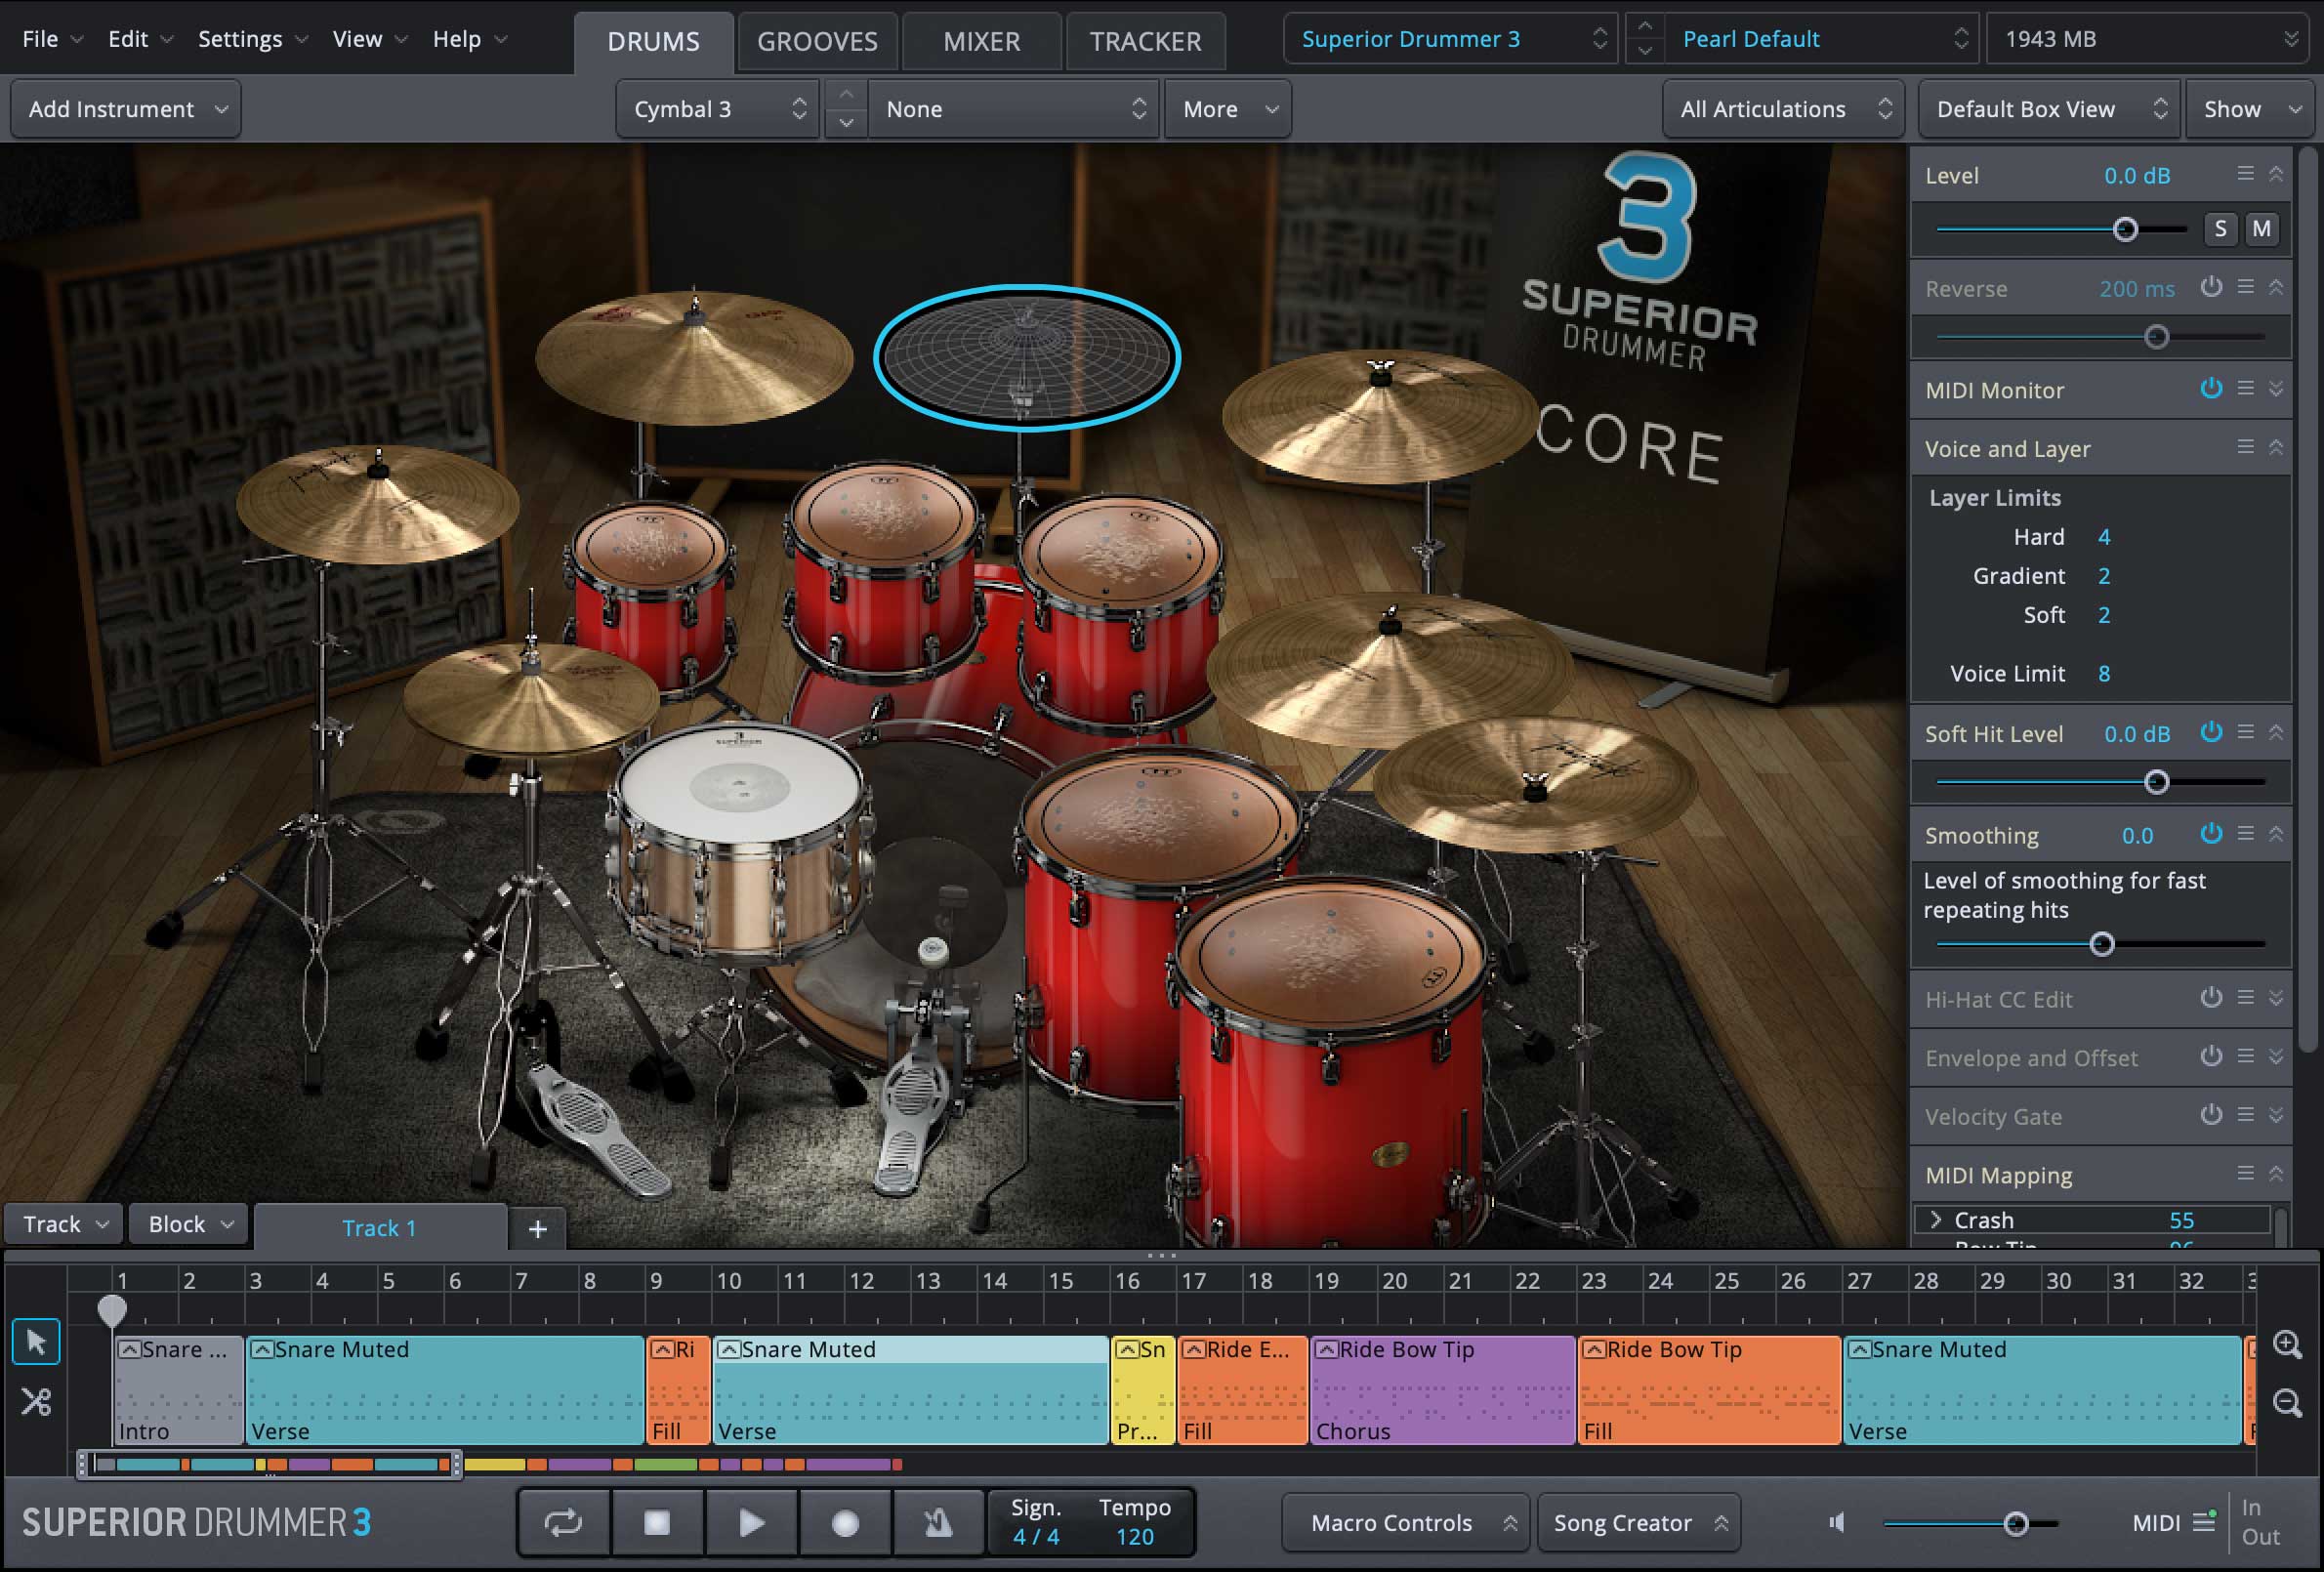
Task: Zoom out on the song track
Action: [2287, 1402]
